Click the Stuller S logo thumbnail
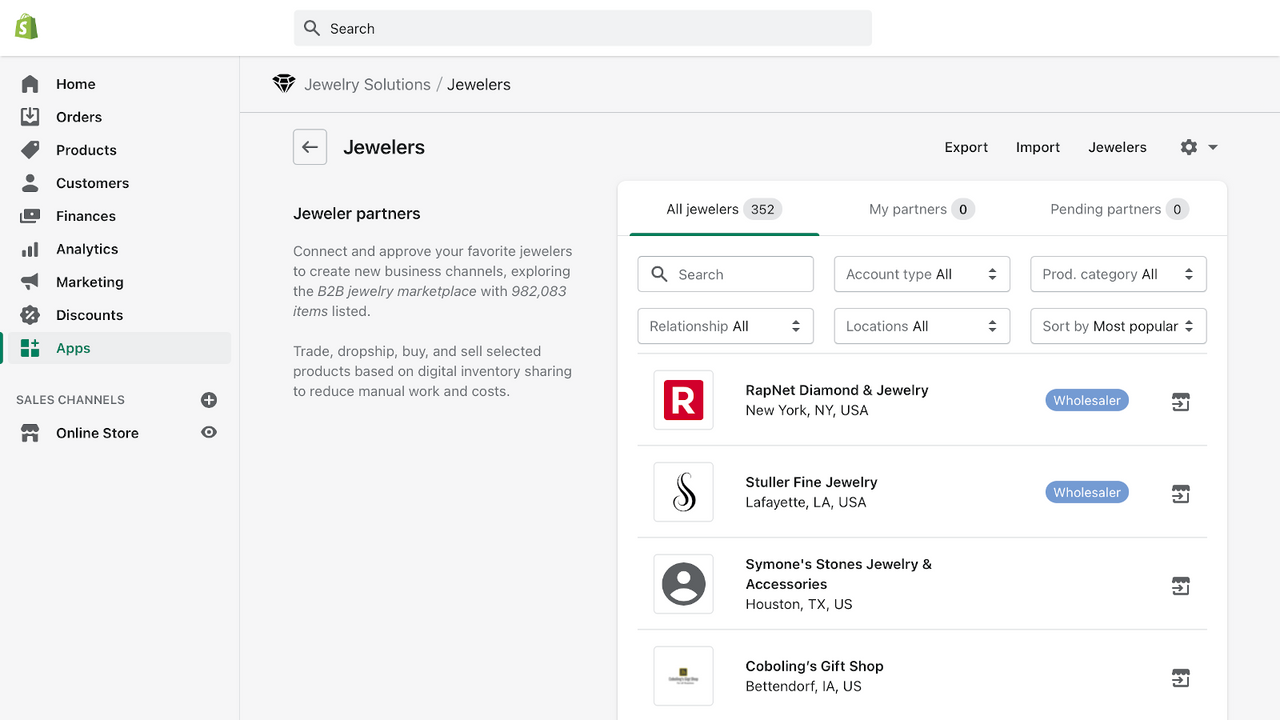Viewport: 1280px width, 720px height. (684, 492)
